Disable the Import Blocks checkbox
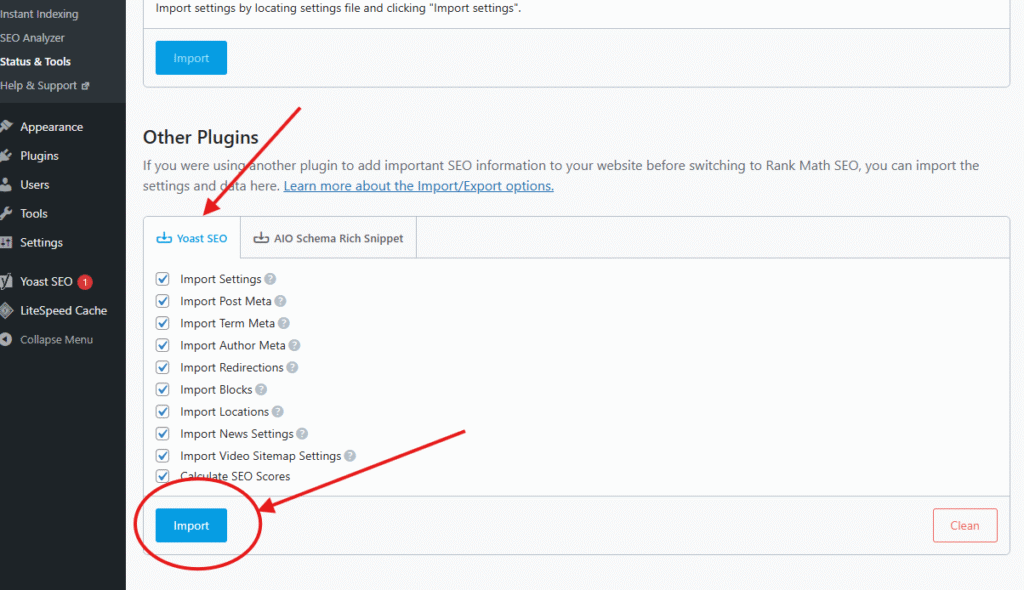1024x590 pixels. pyautogui.click(x=163, y=389)
